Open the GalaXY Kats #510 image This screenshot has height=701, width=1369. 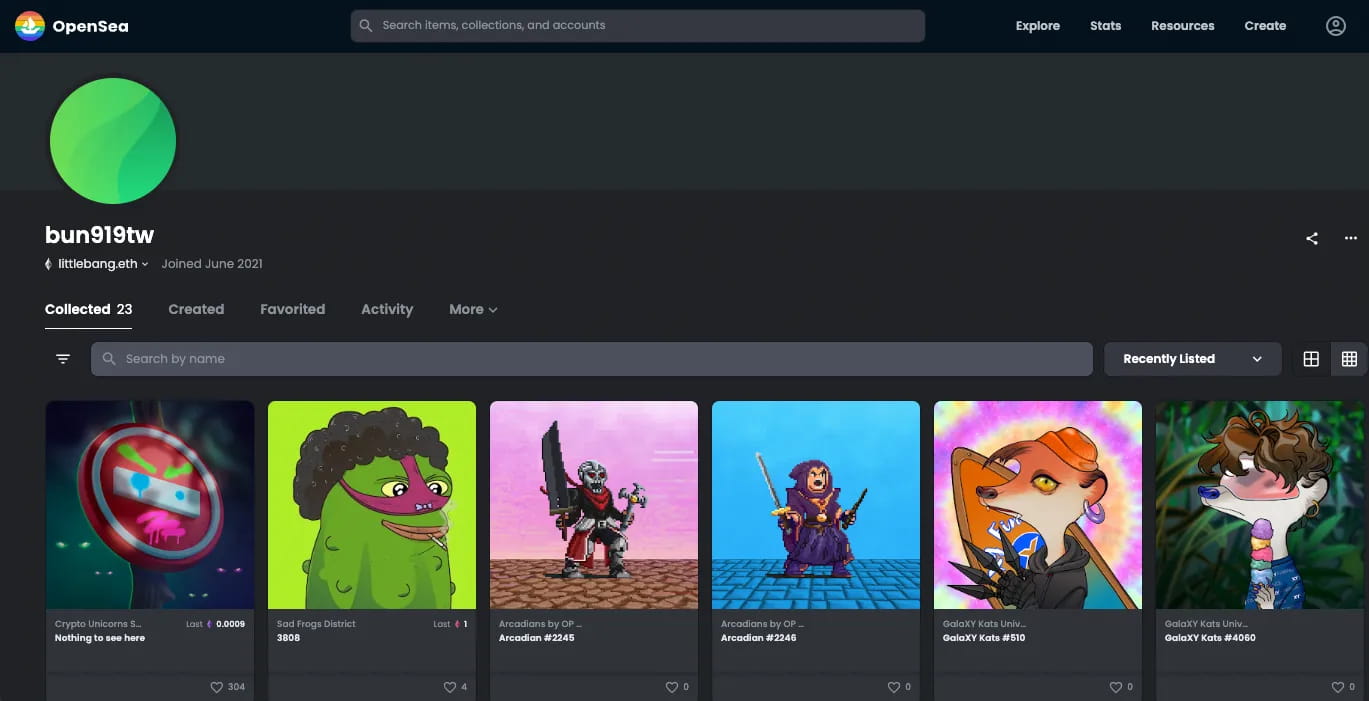(x=1038, y=505)
